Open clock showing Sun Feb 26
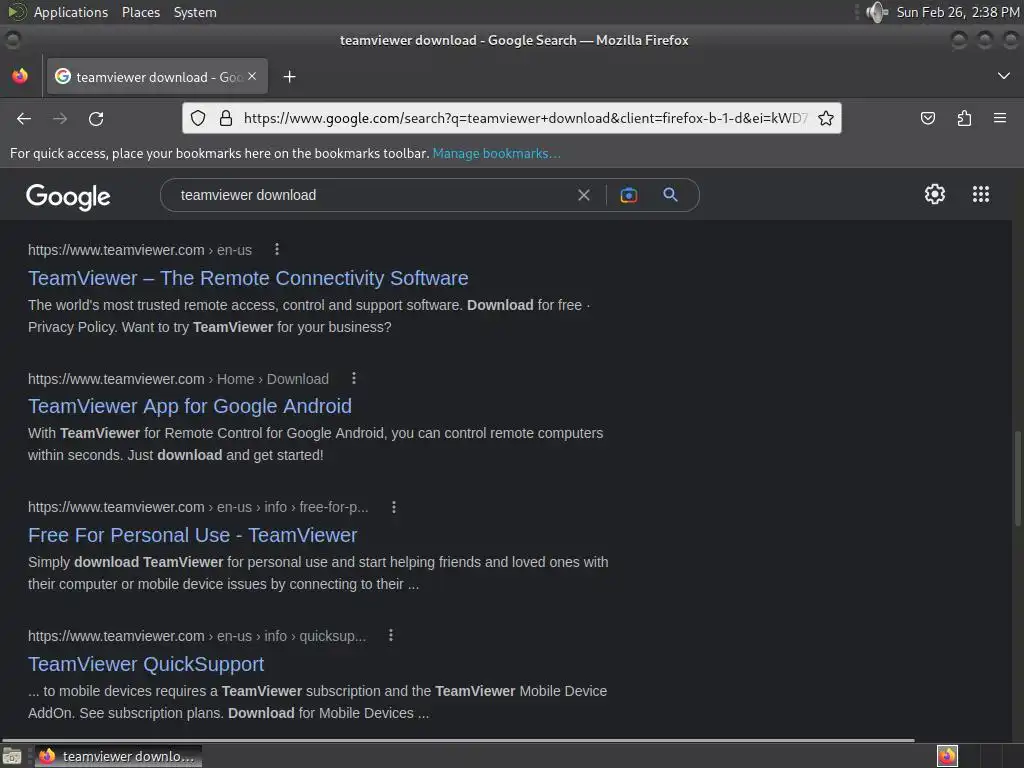 click(957, 12)
